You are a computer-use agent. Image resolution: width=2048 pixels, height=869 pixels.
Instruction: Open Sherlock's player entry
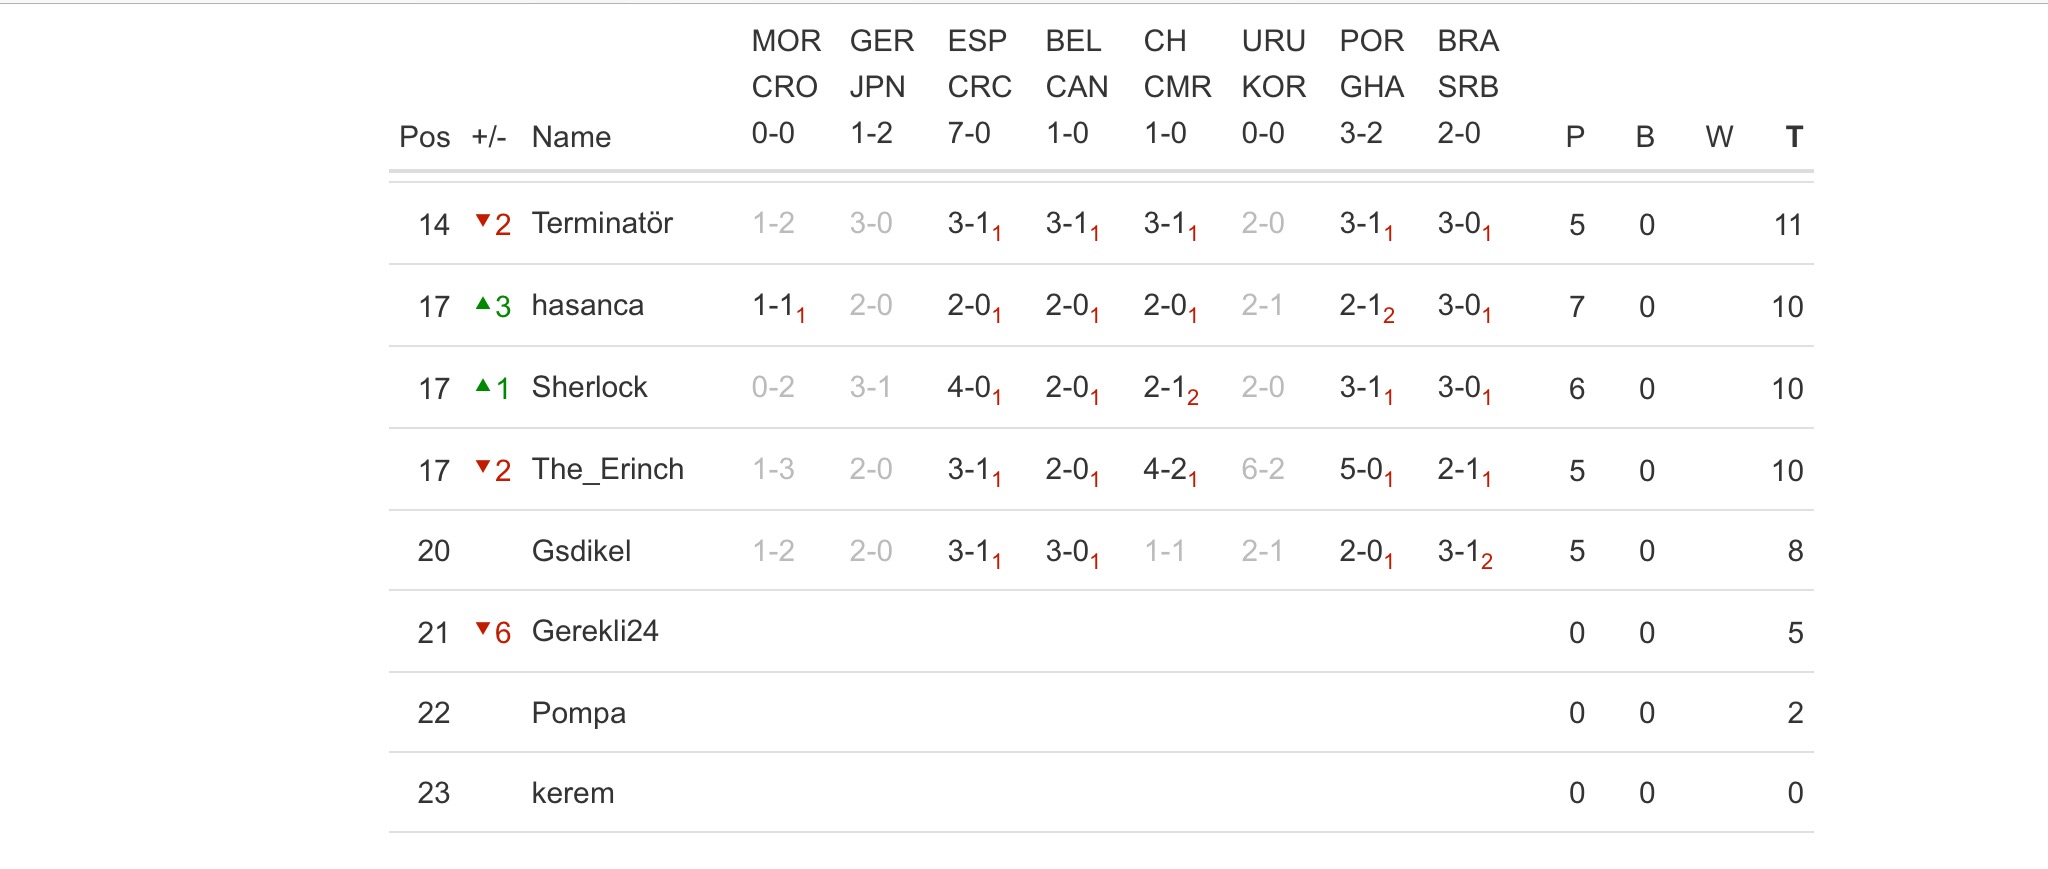[x=589, y=387]
